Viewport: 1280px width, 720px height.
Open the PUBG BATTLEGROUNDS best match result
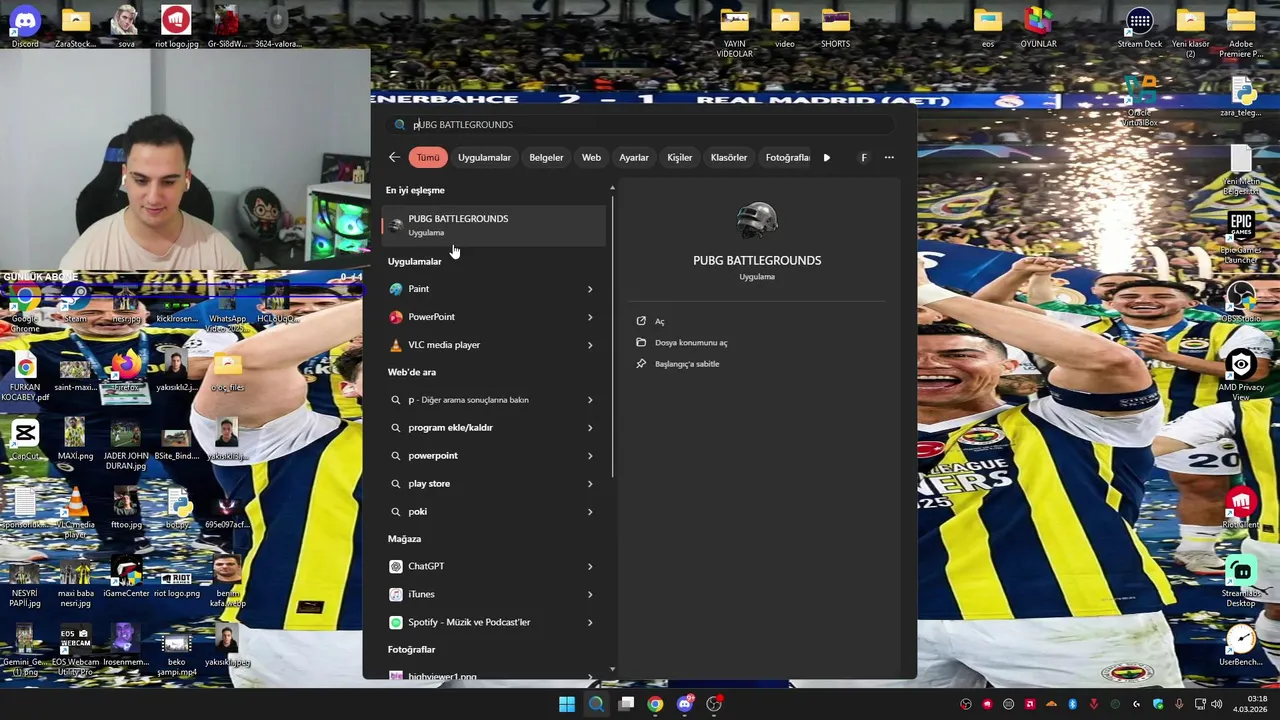click(x=493, y=225)
